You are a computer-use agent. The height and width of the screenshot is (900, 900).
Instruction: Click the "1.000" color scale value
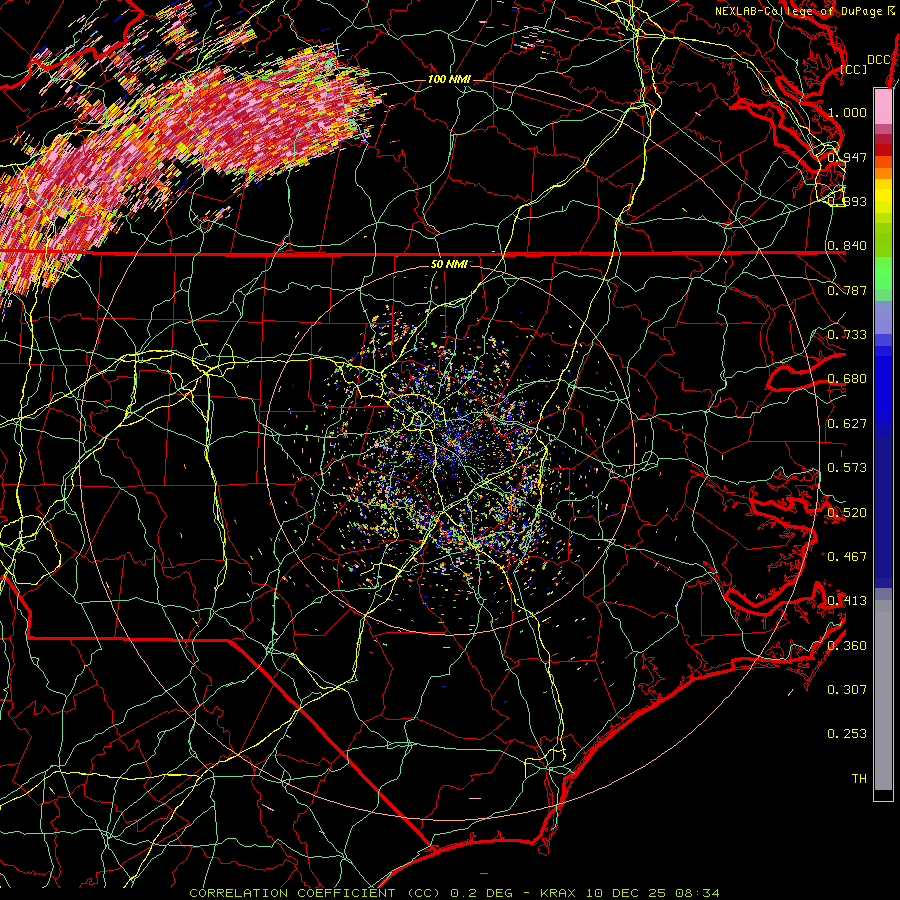pyautogui.click(x=847, y=112)
